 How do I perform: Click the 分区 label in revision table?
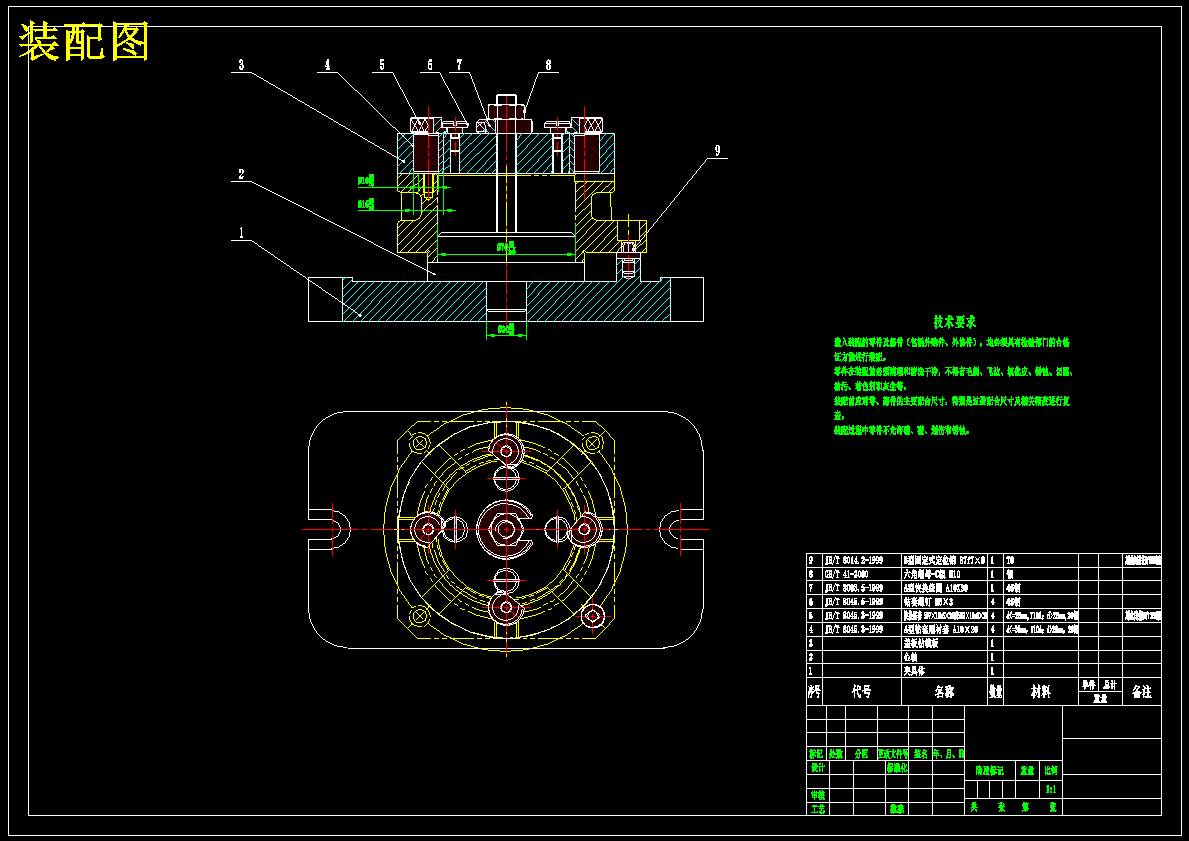tap(861, 754)
